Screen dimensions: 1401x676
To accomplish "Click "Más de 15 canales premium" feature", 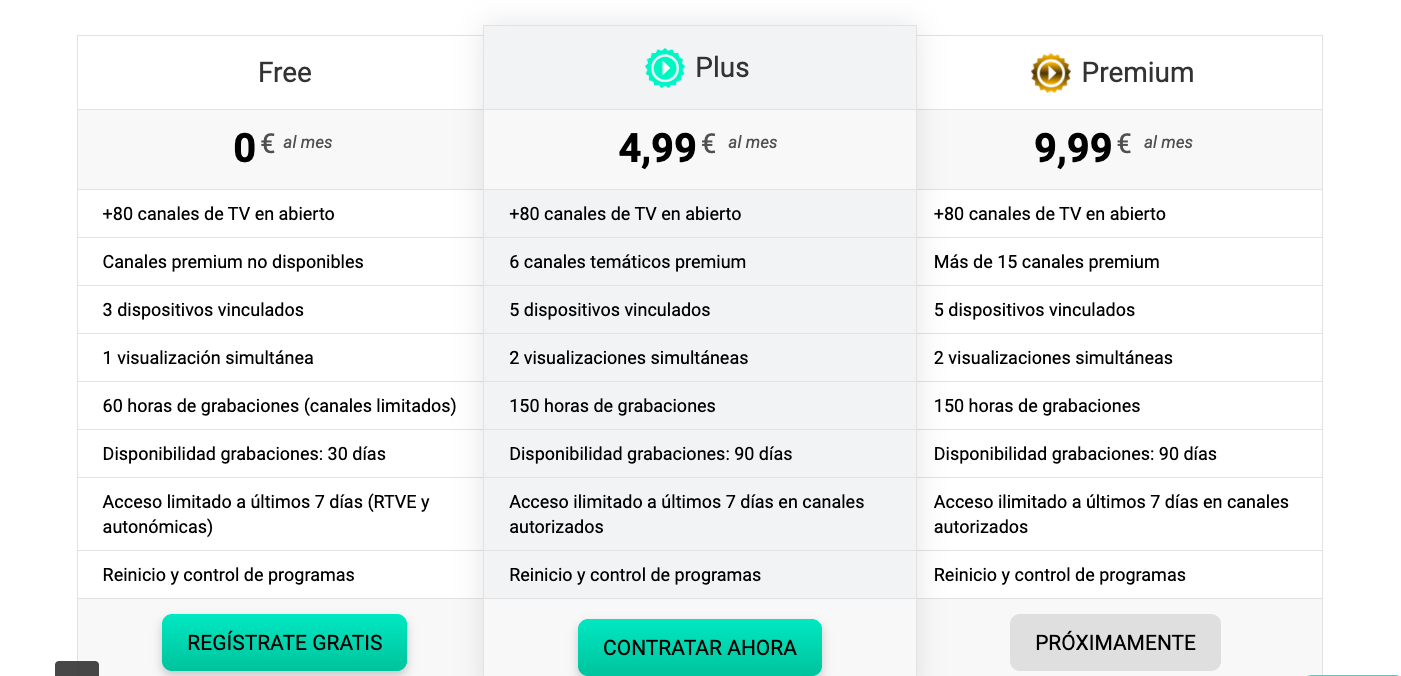I will 1046,262.
